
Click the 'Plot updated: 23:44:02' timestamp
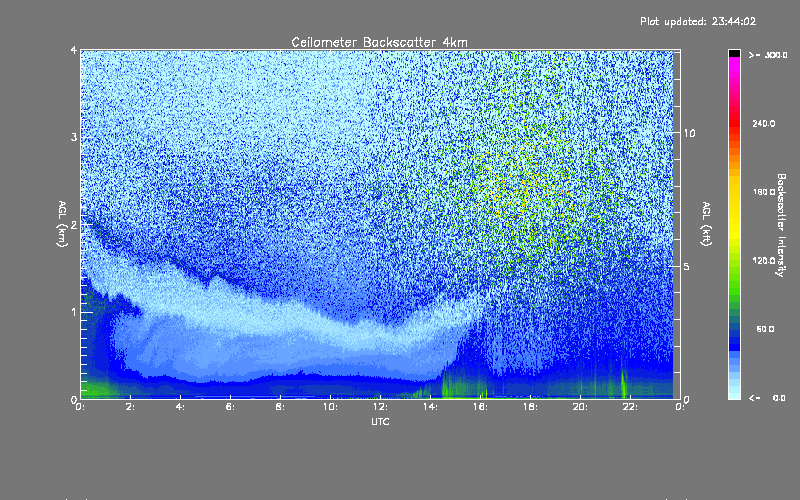pyautogui.click(x=698, y=21)
